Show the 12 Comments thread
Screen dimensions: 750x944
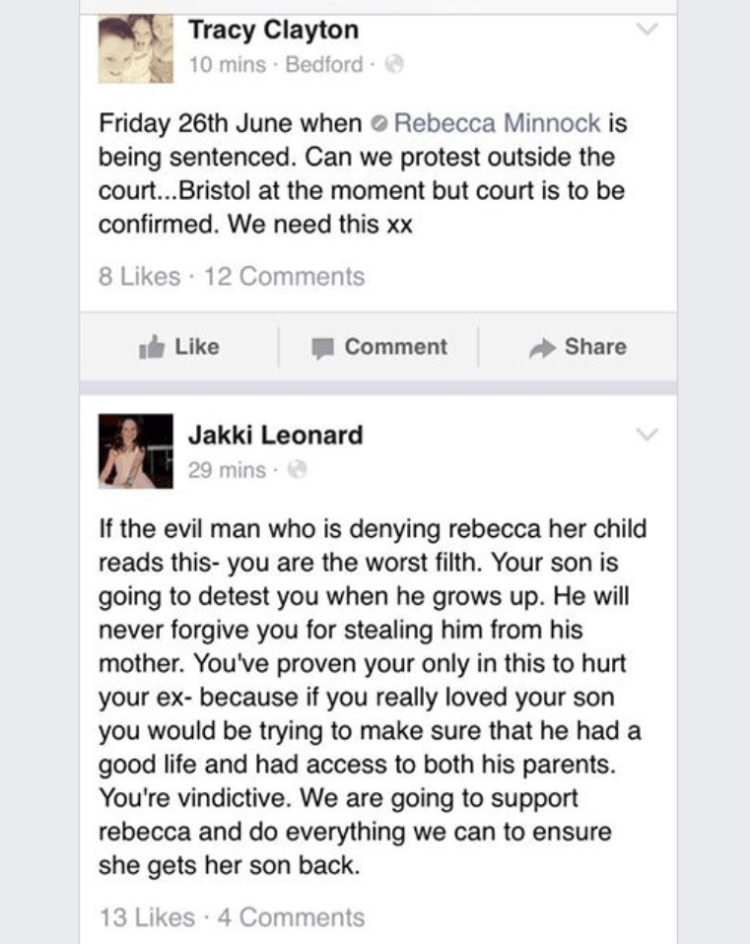pos(284,277)
